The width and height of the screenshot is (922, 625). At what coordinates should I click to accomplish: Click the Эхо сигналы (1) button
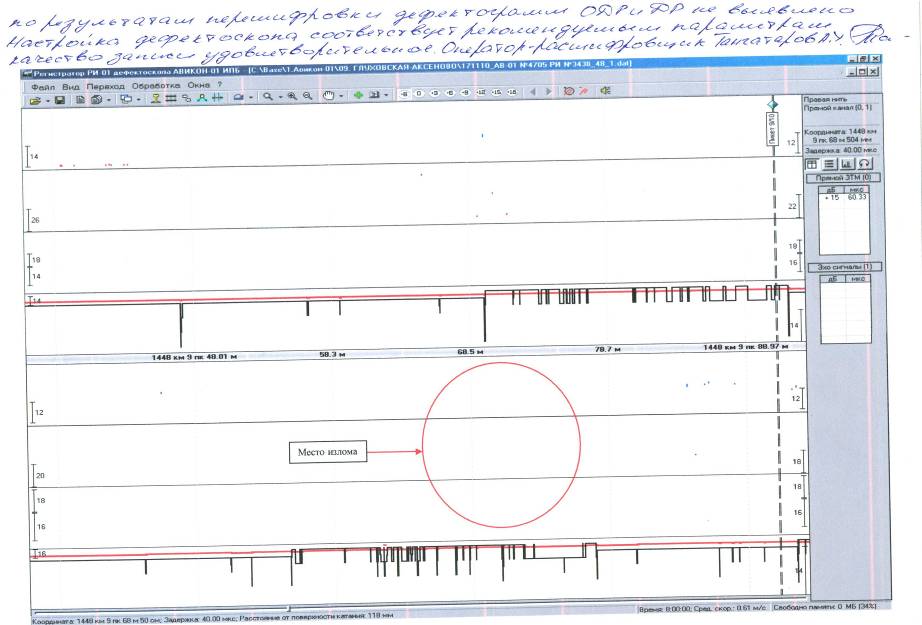pos(838,267)
